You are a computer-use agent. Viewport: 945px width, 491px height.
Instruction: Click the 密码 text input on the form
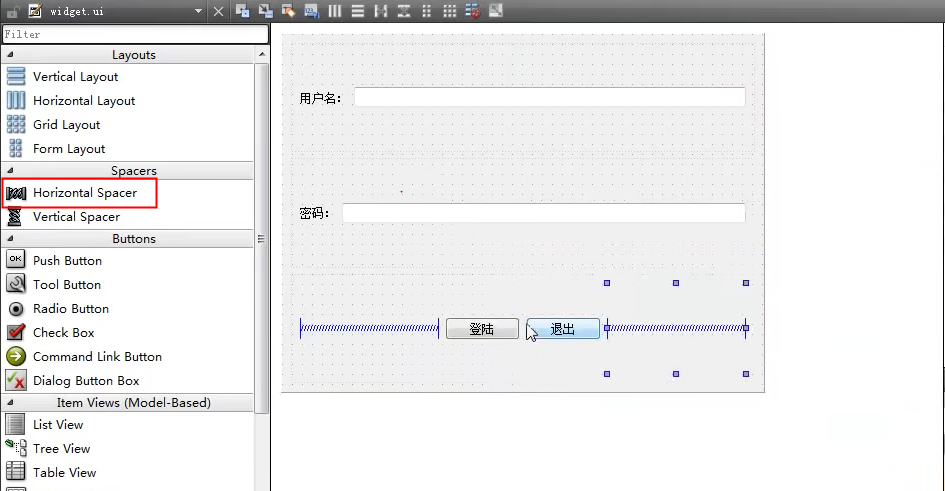tap(544, 213)
